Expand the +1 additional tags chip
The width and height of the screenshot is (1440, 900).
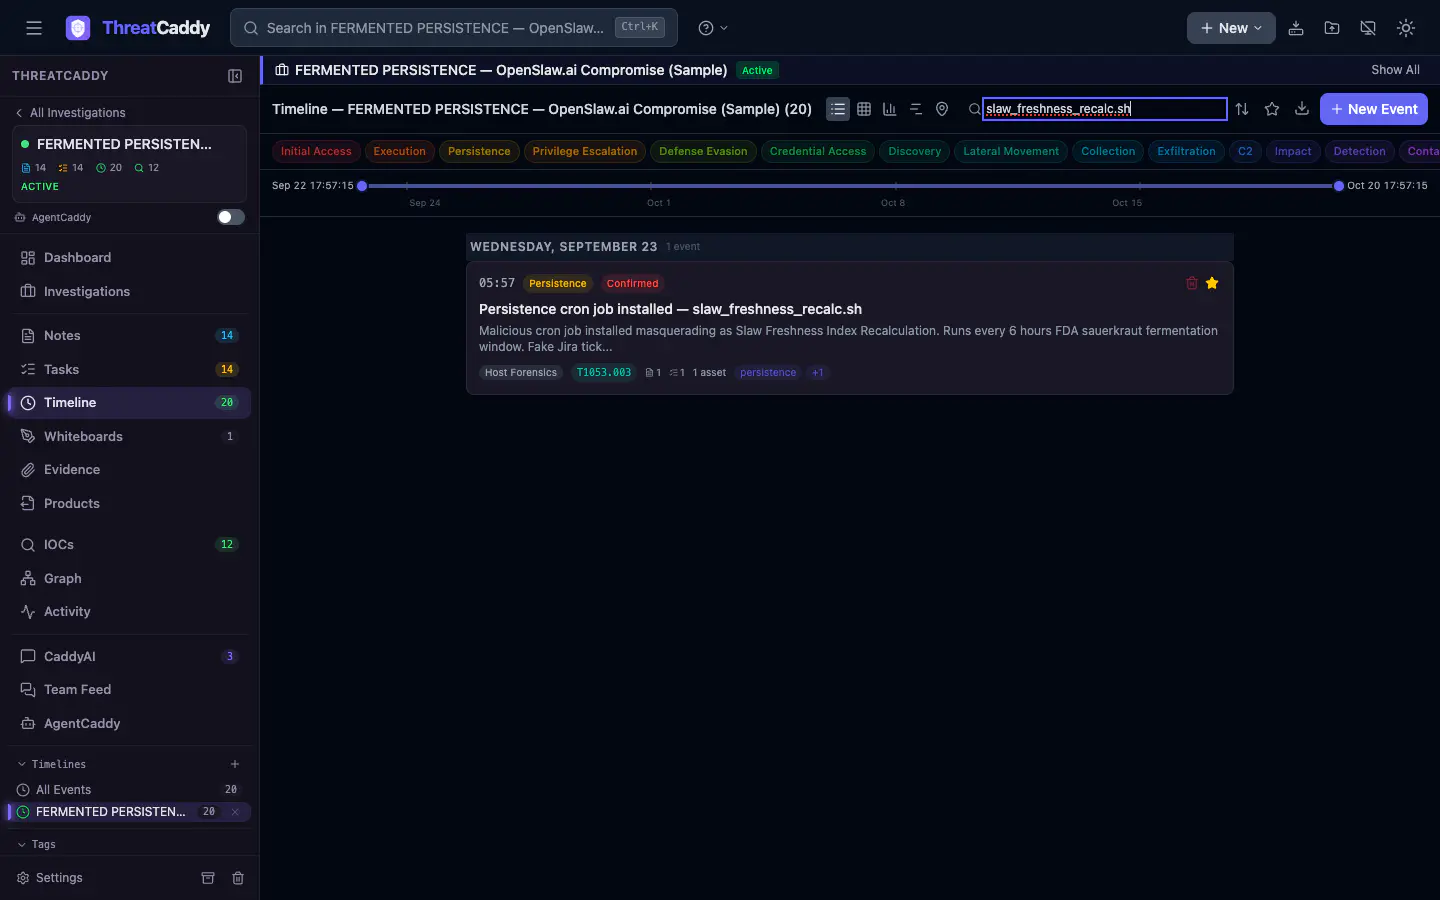[818, 373]
